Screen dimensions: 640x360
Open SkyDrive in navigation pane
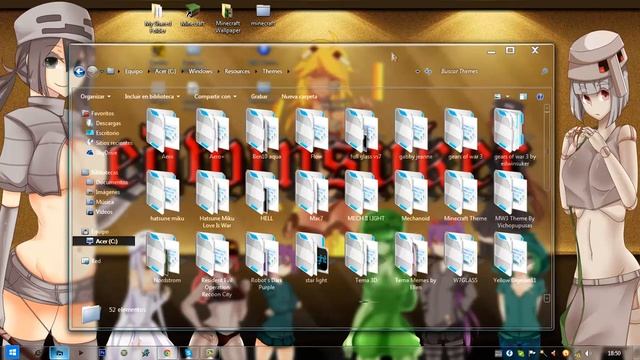click(102, 153)
